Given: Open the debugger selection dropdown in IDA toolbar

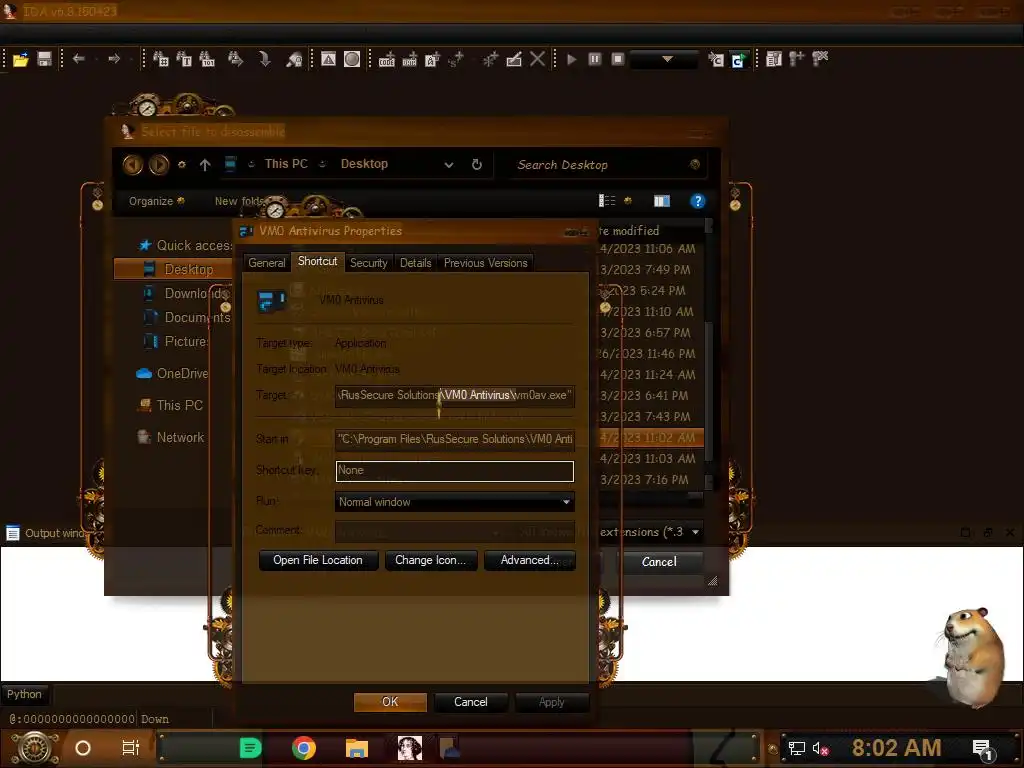Looking at the screenshot, I should (x=665, y=59).
